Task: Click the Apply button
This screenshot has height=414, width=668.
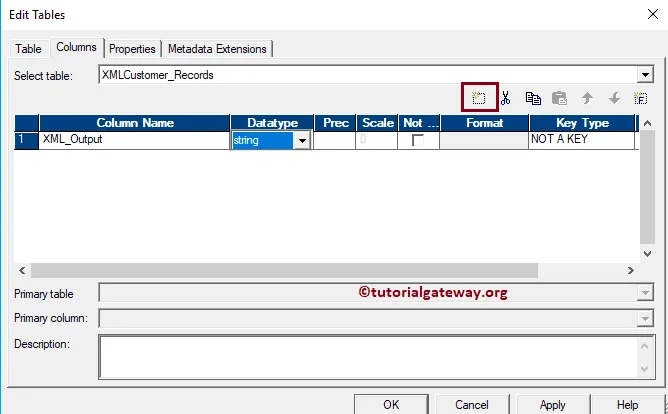Action: click(553, 404)
